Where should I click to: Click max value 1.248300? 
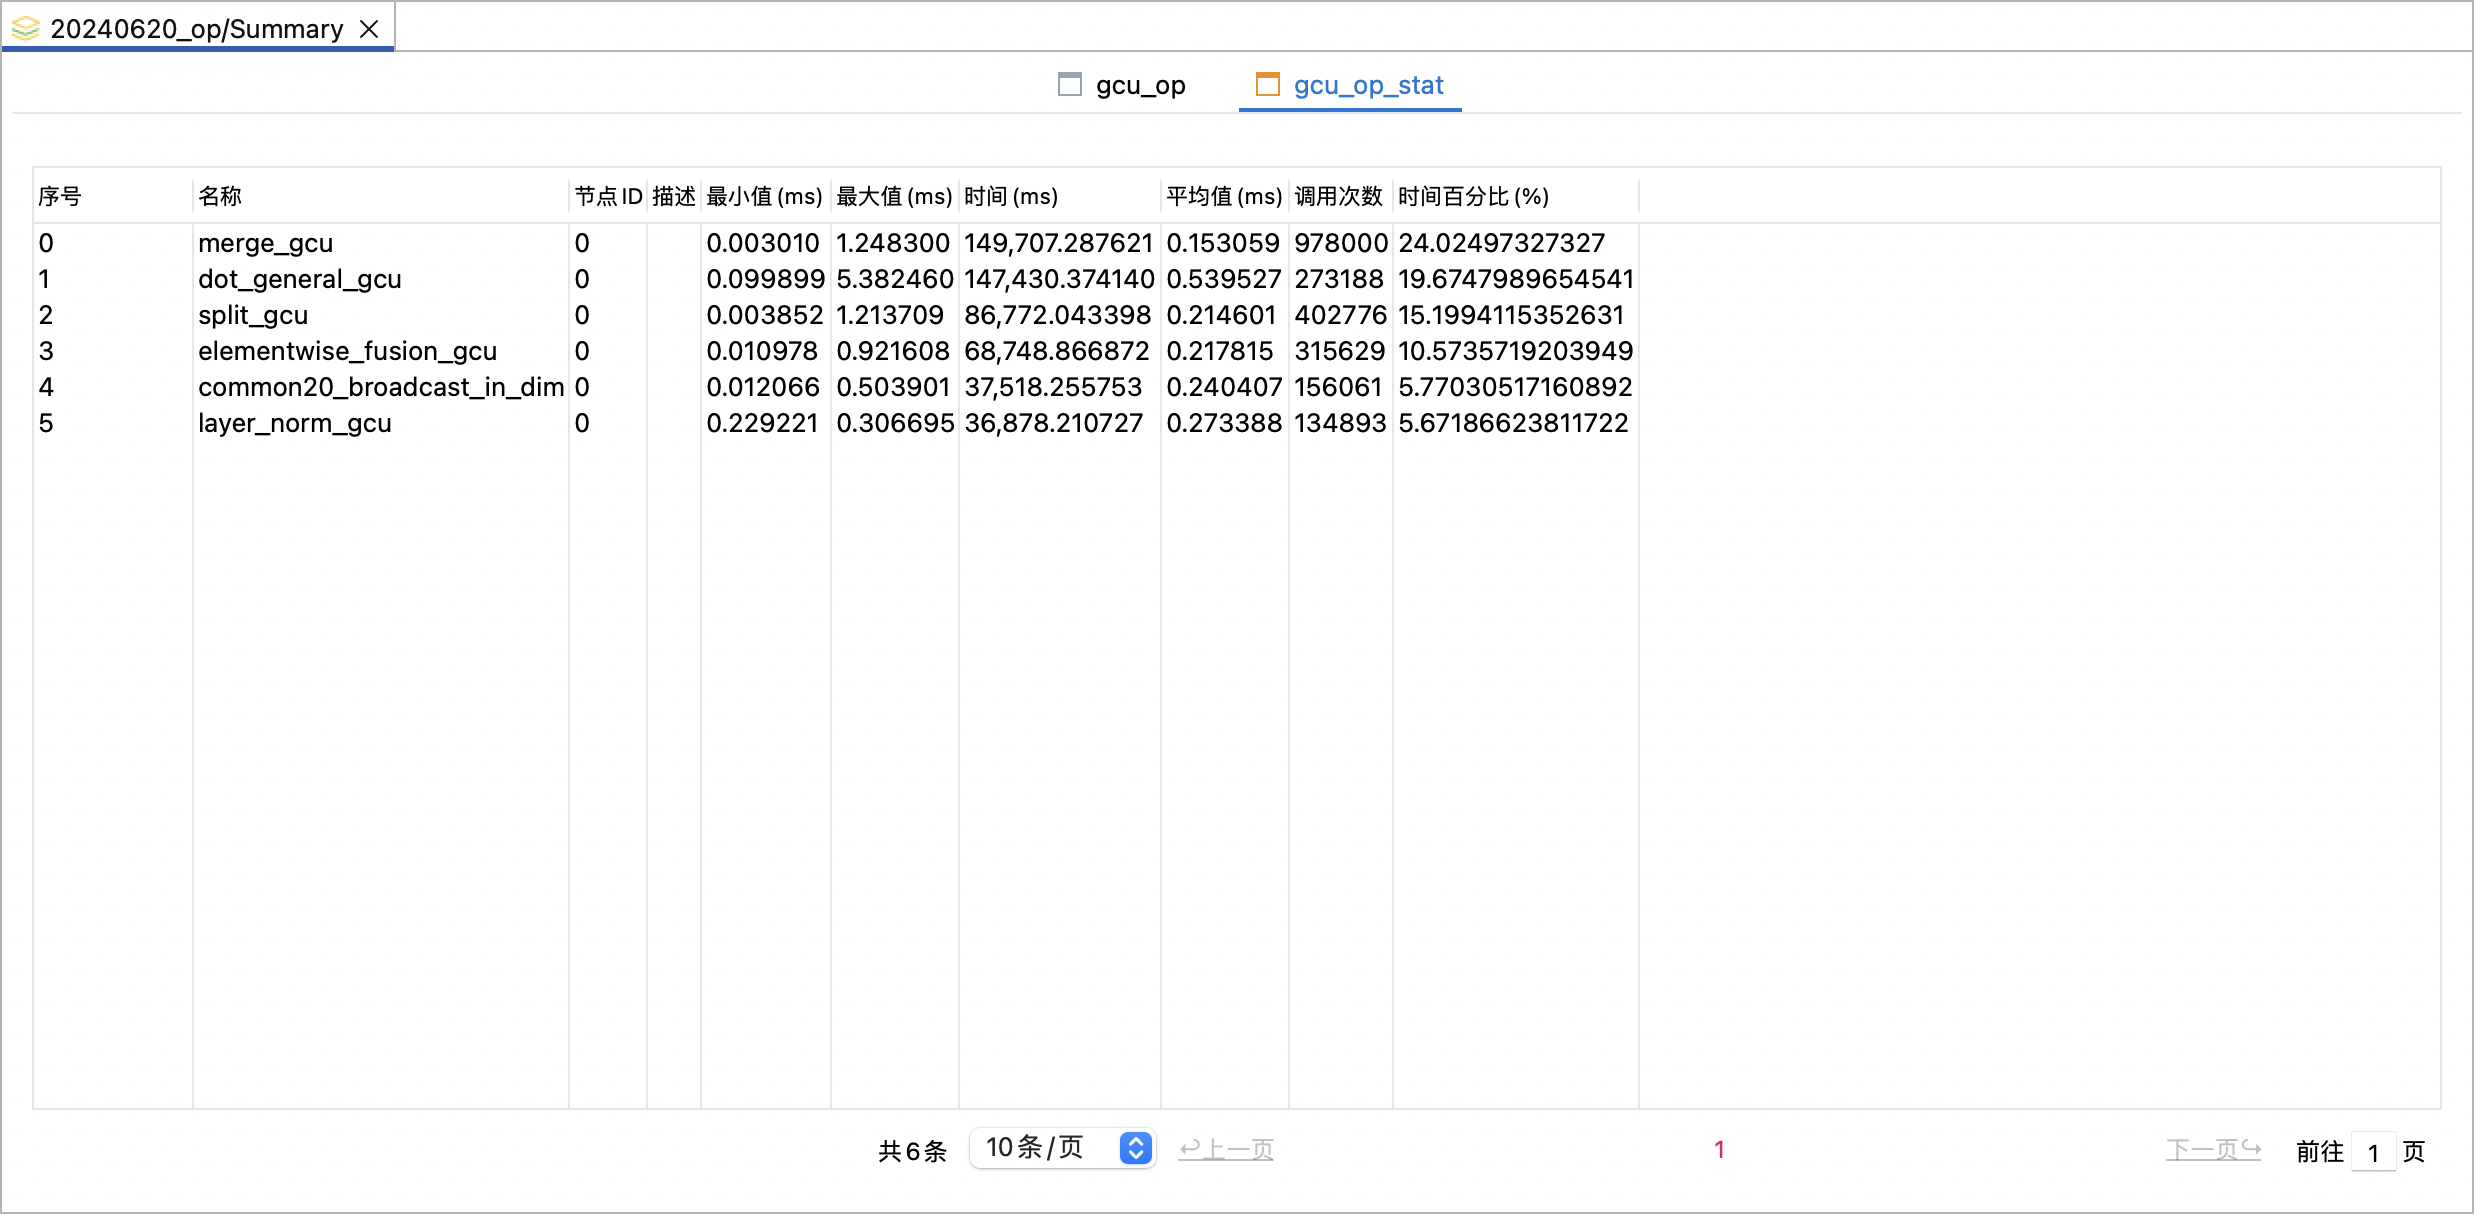point(893,243)
